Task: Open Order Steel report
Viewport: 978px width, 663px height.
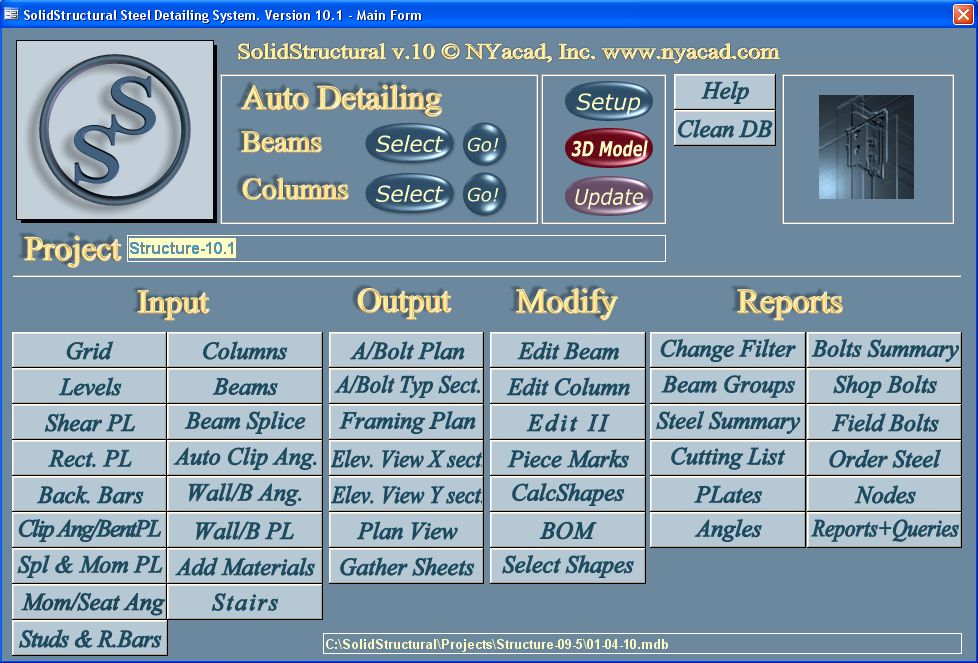Action: pos(884,458)
